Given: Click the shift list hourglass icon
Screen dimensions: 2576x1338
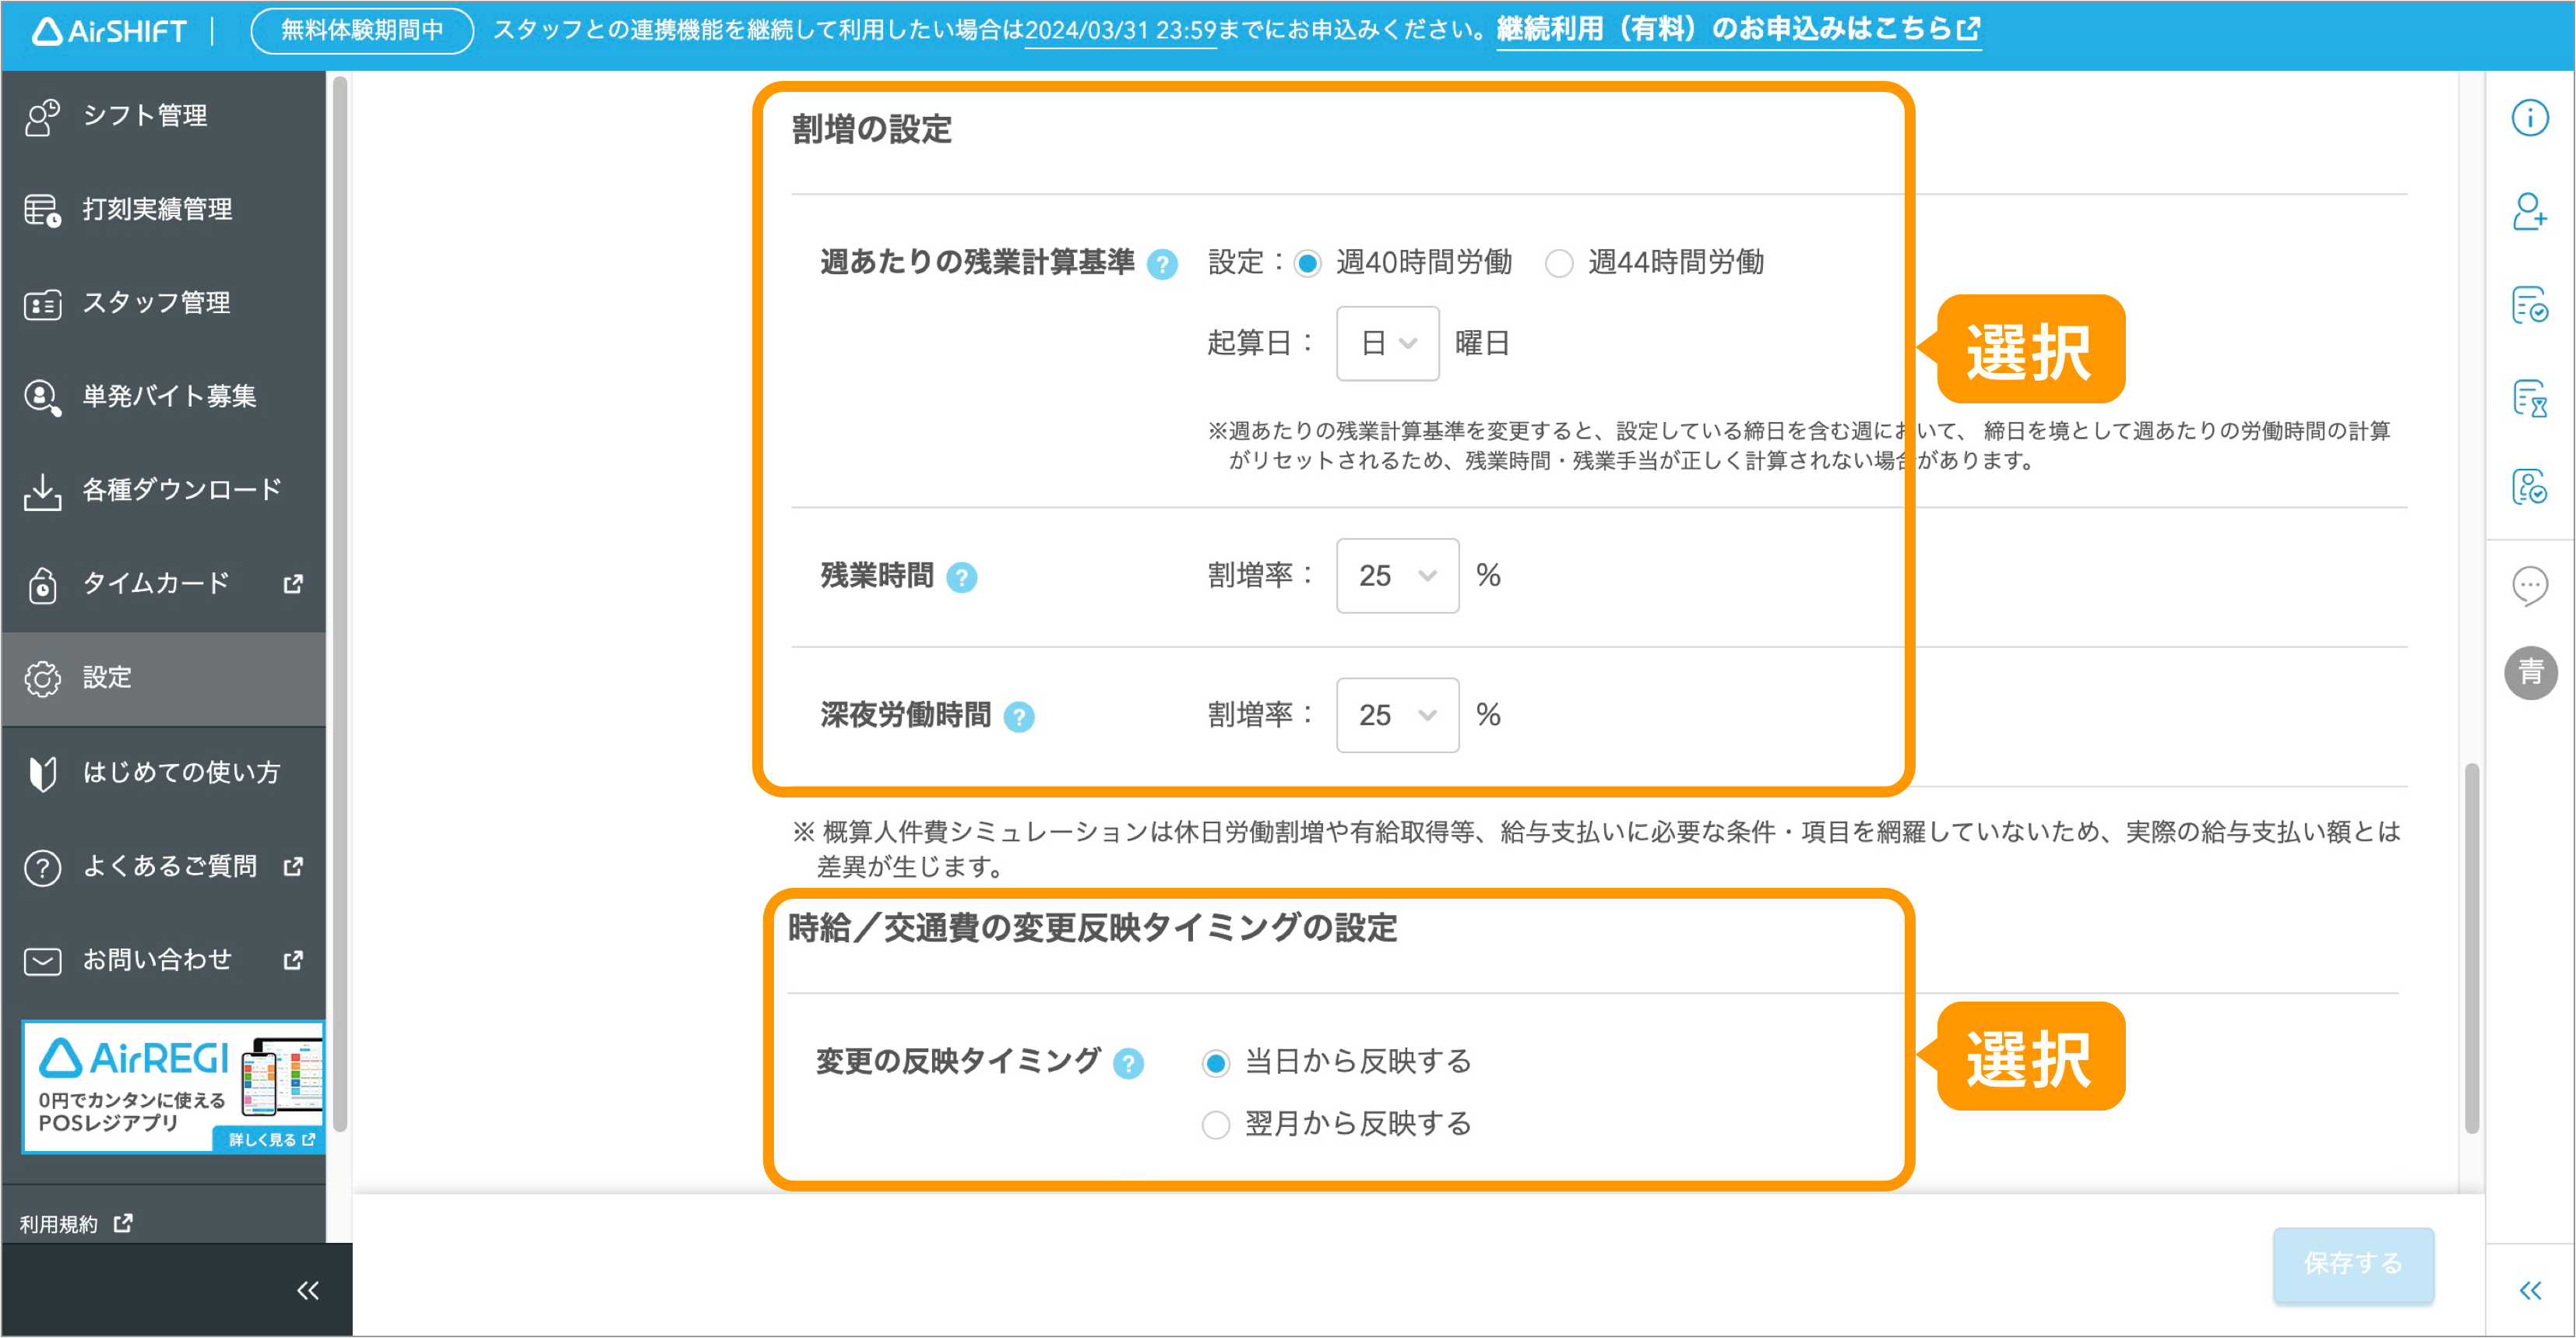Looking at the screenshot, I should tap(2530, 398).
